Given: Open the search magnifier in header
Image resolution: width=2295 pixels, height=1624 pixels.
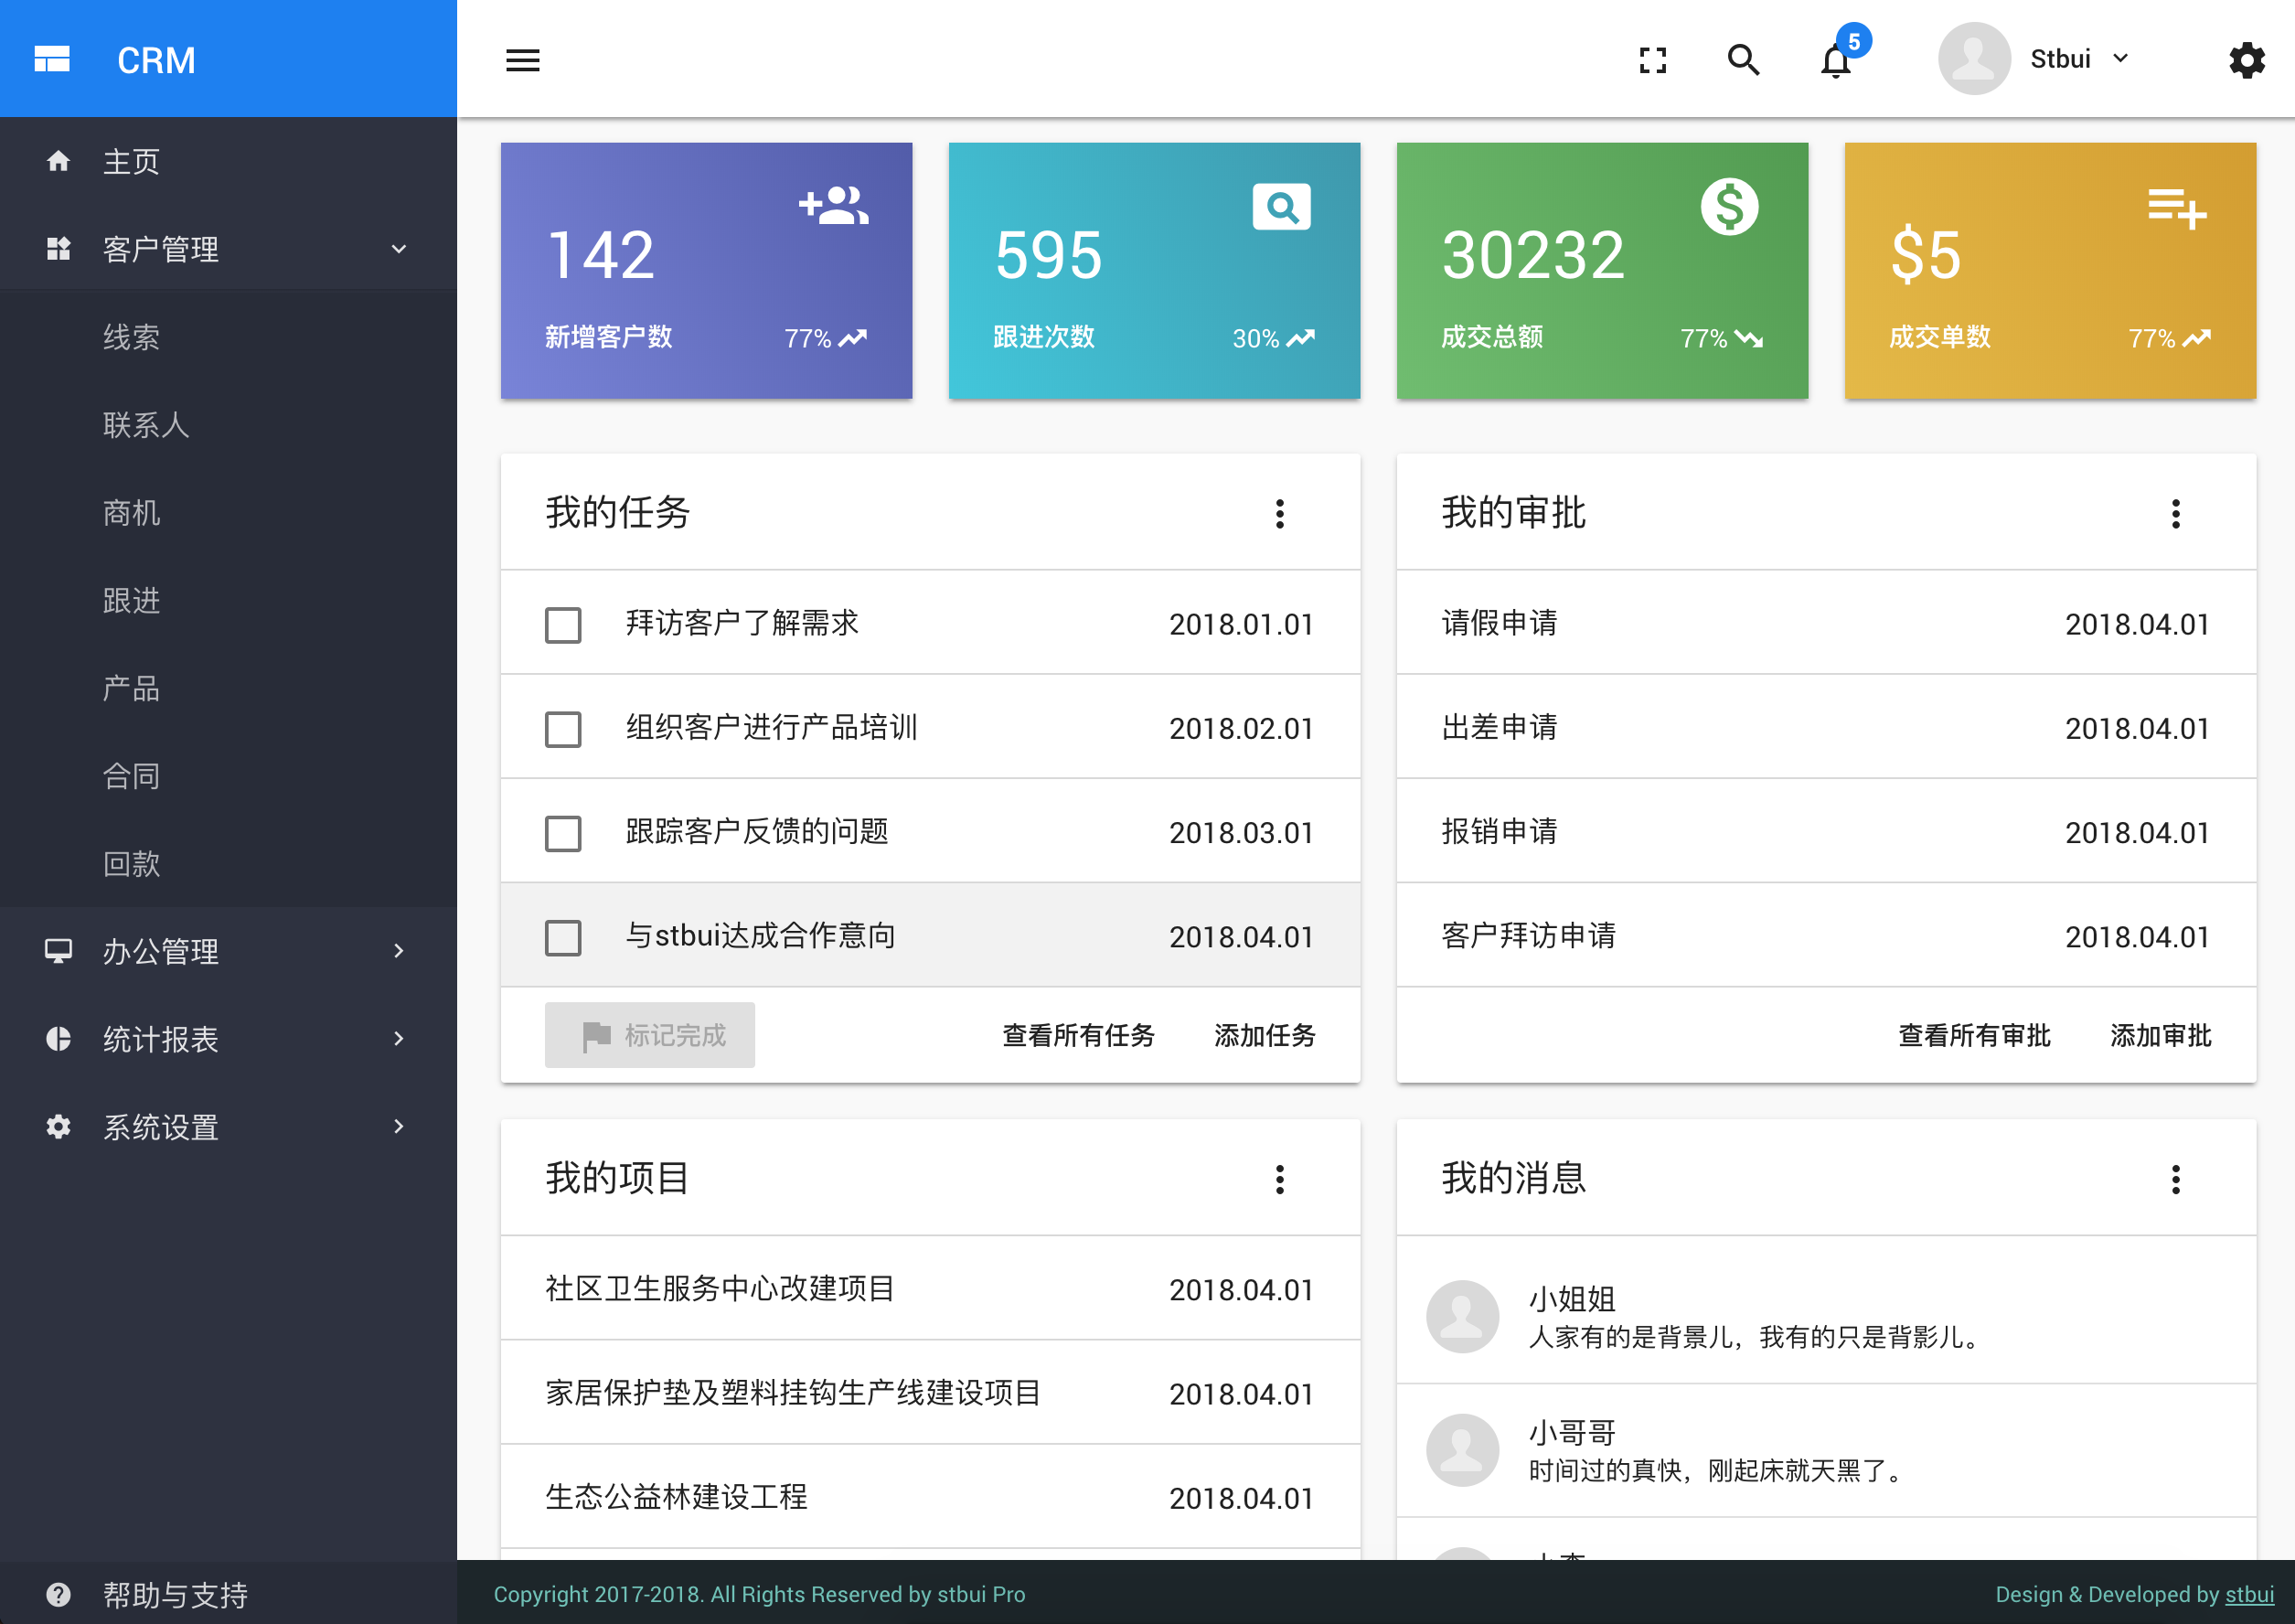Looking at the screenshot, I should coord(1743,60).
